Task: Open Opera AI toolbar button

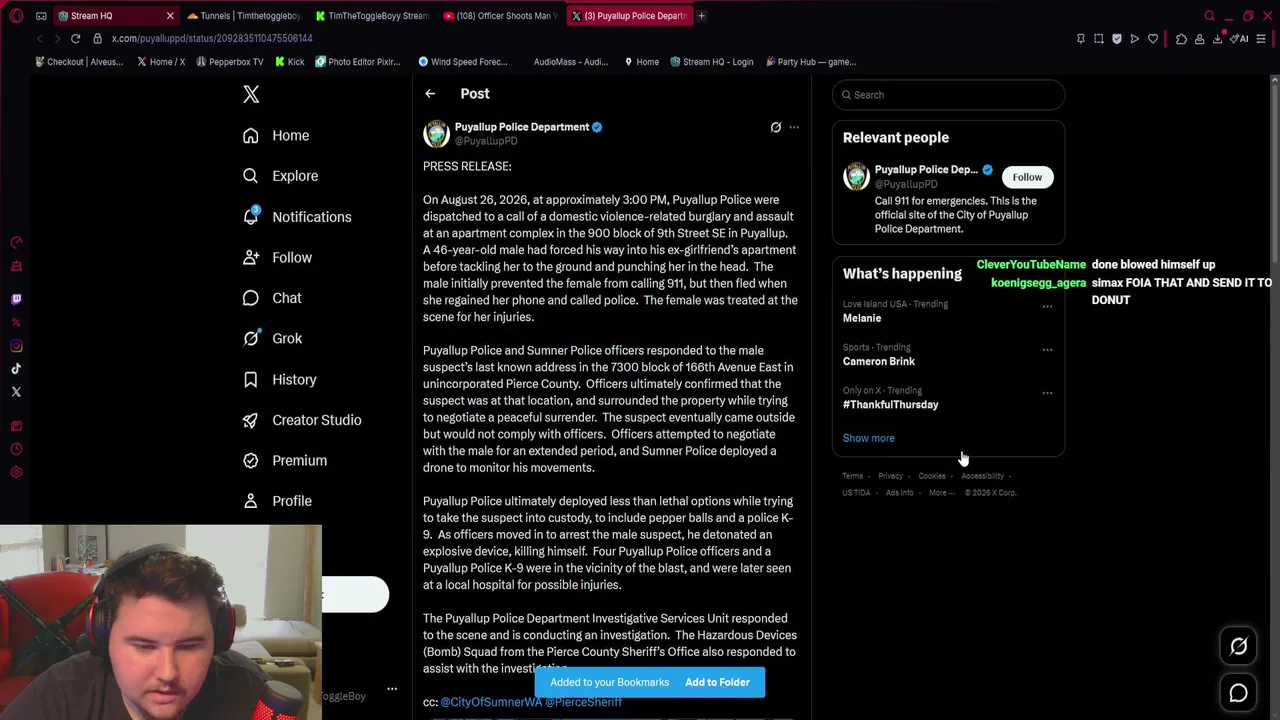Action: [1240, 39]
